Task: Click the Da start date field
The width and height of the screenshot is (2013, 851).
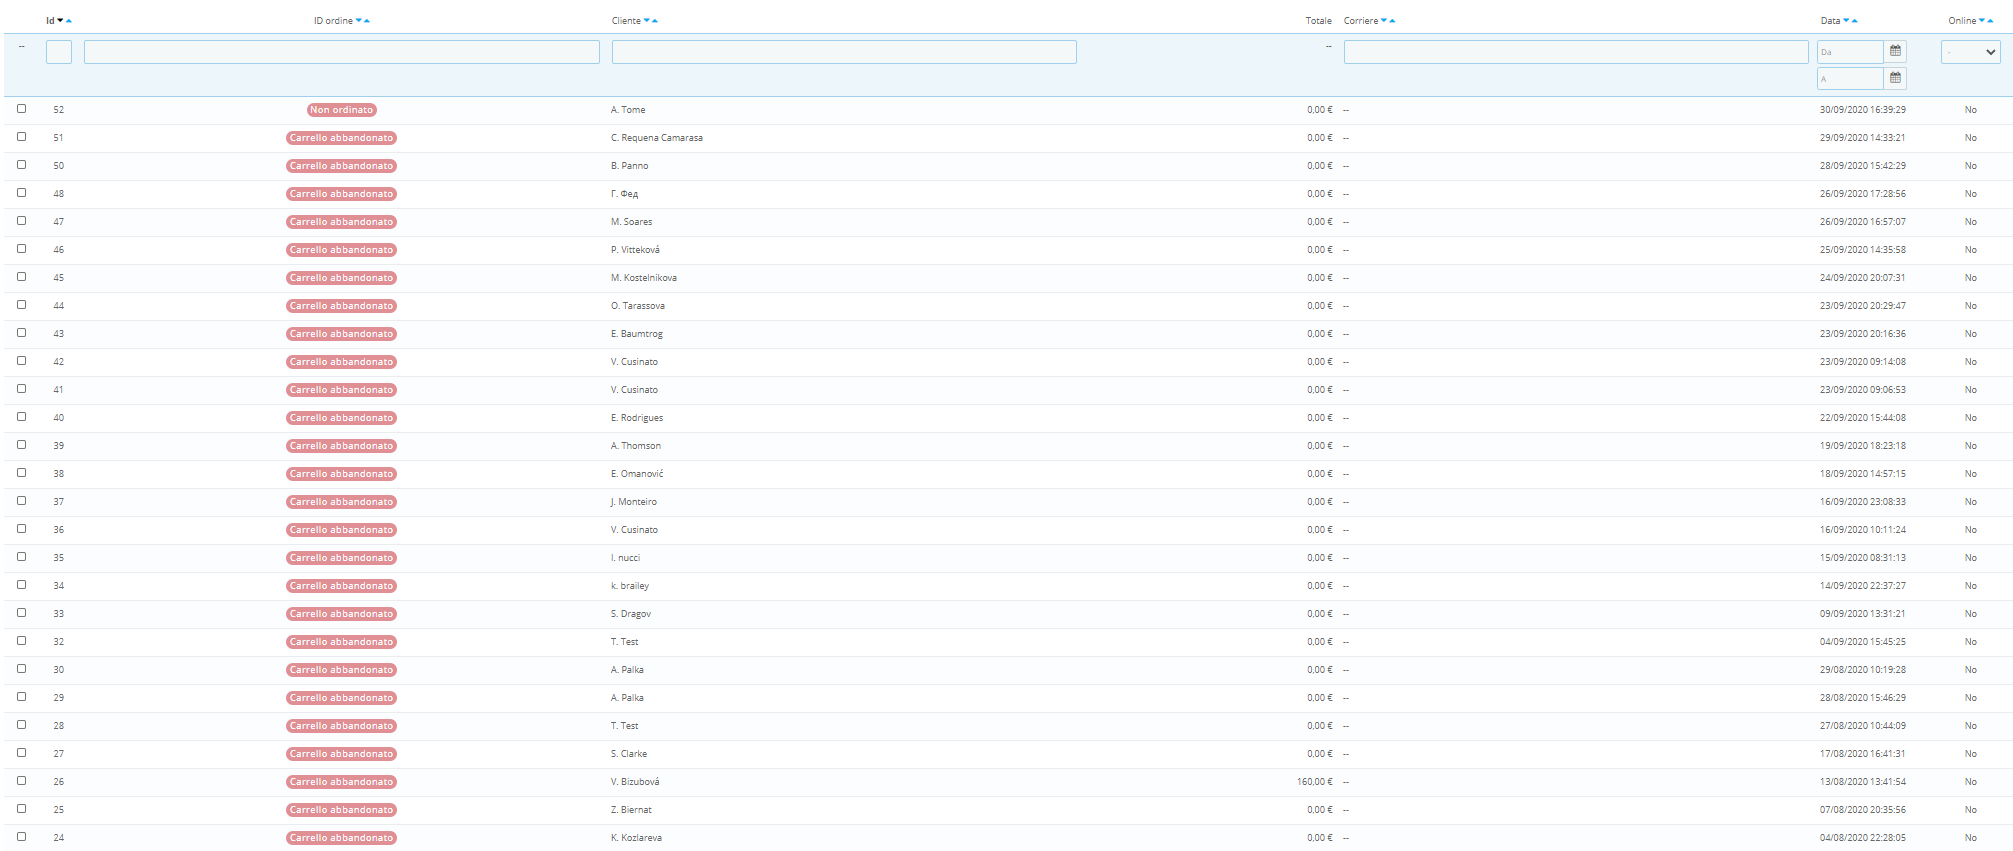Action: click(x=1850, y=52)
